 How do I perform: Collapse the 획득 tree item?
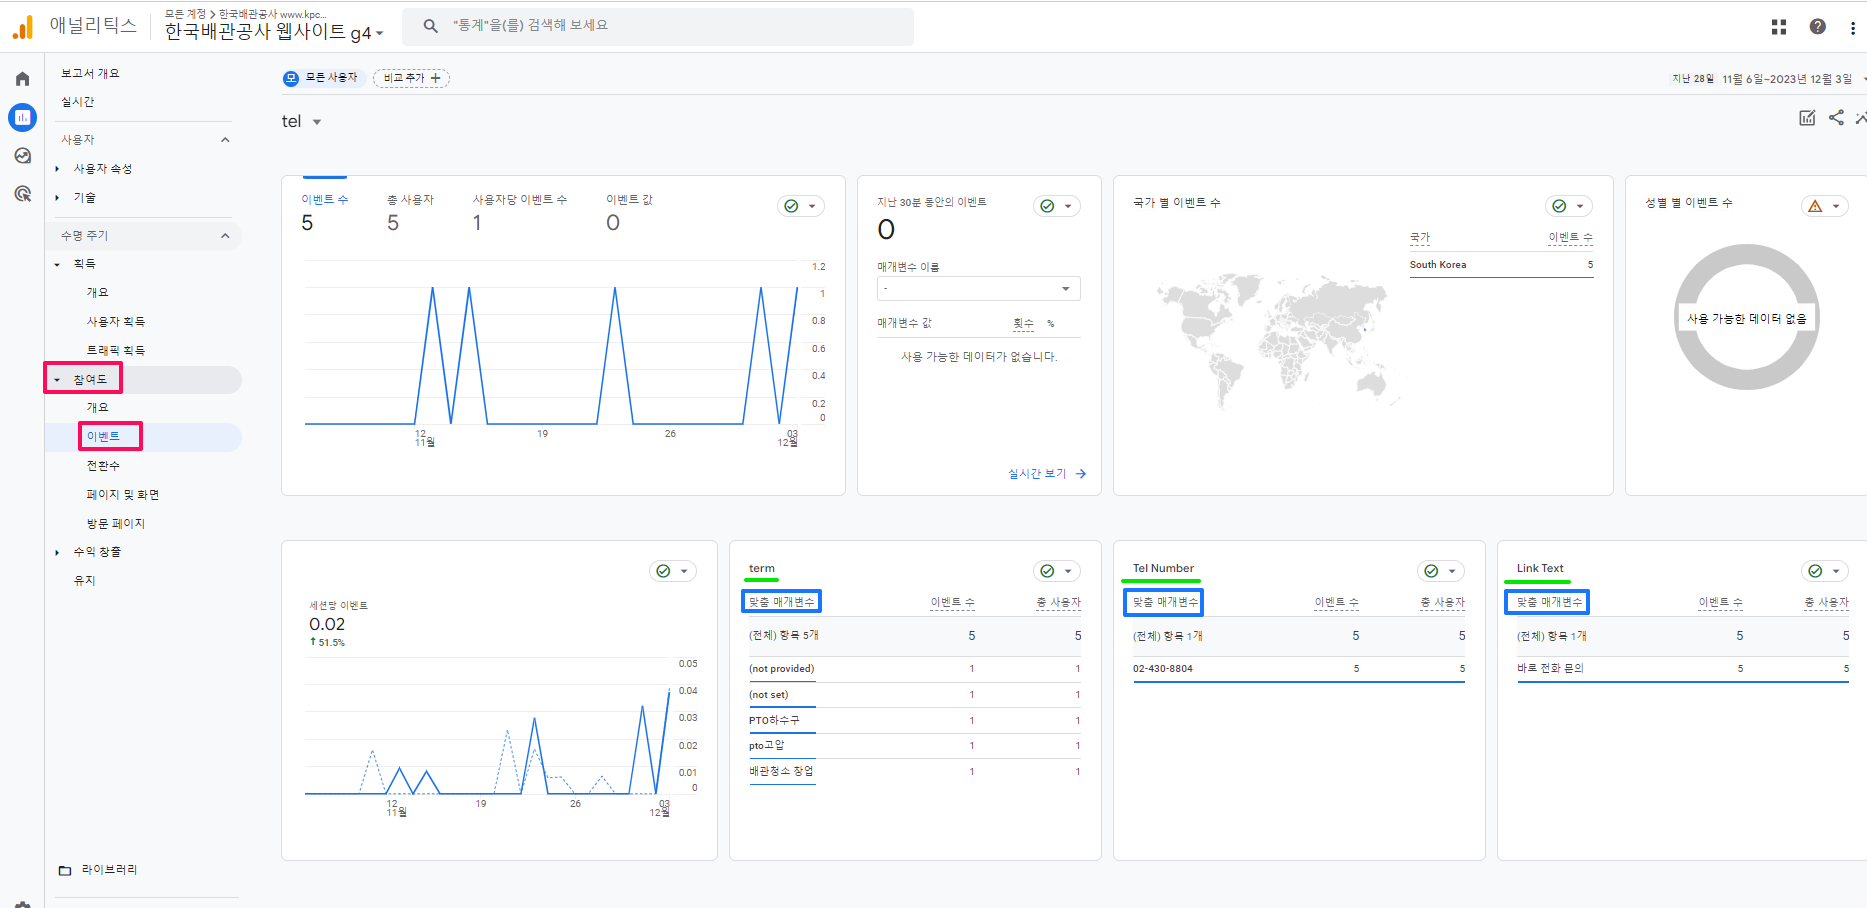tap(57, 264)
